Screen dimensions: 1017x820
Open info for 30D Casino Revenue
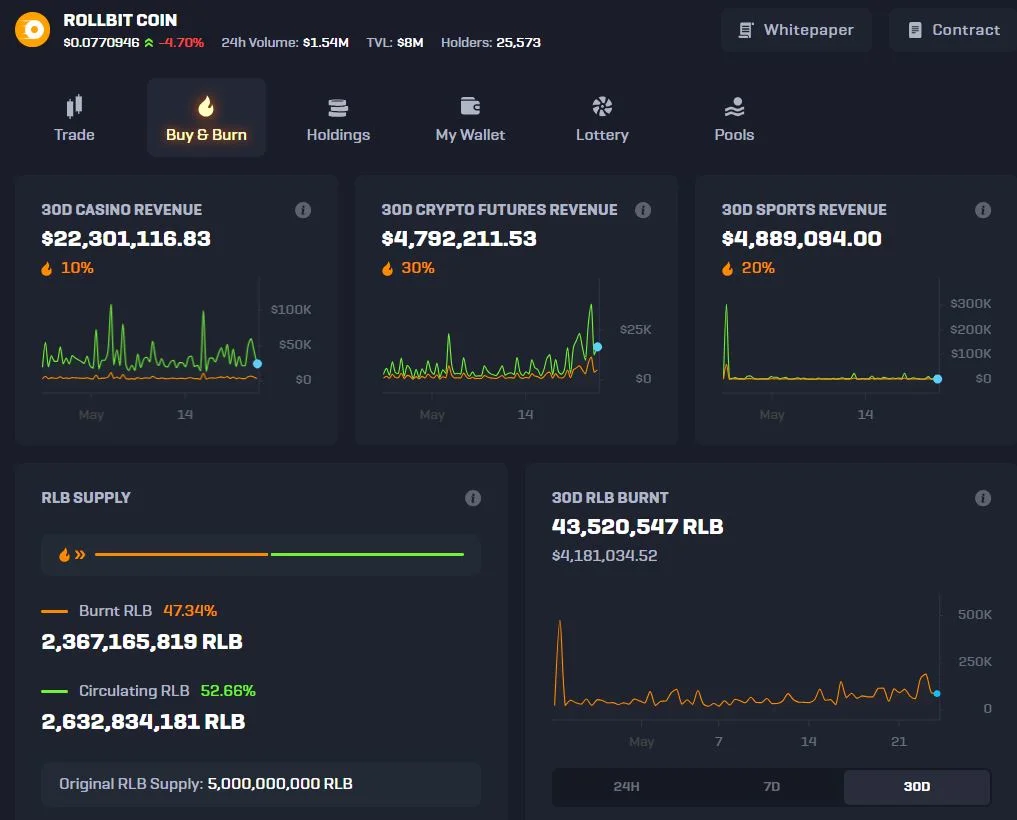tap(303, 210)
